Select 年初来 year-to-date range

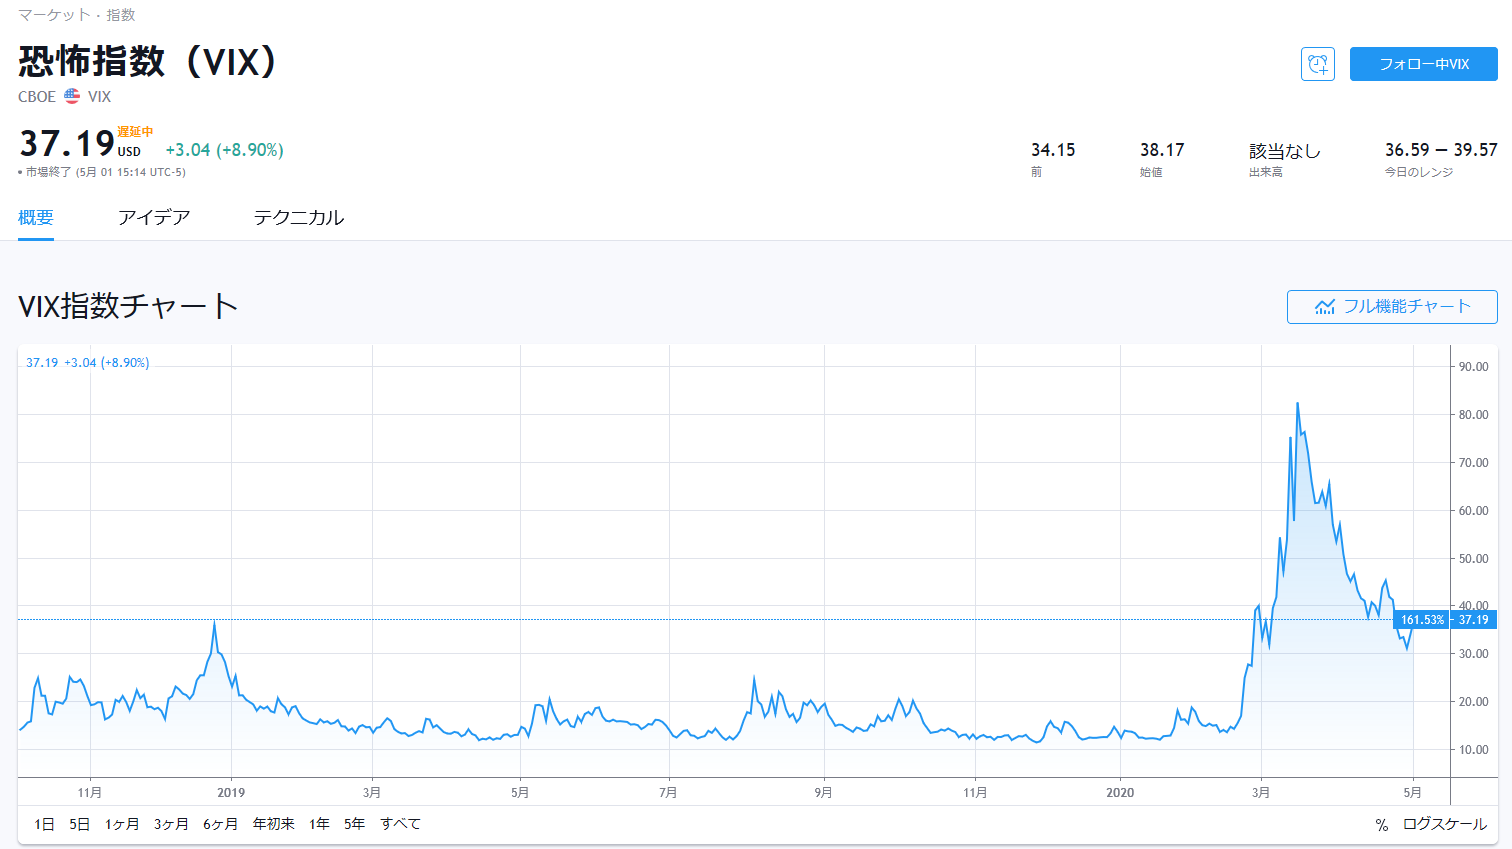273,824
